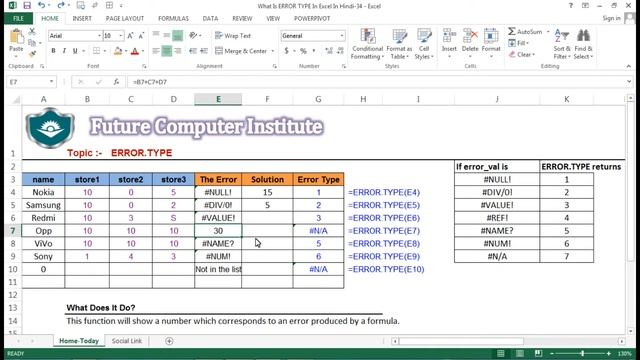Viewport: 640px width, 360px height.
Task: Add a new sheet with plus button
Action: click(169, 341)
